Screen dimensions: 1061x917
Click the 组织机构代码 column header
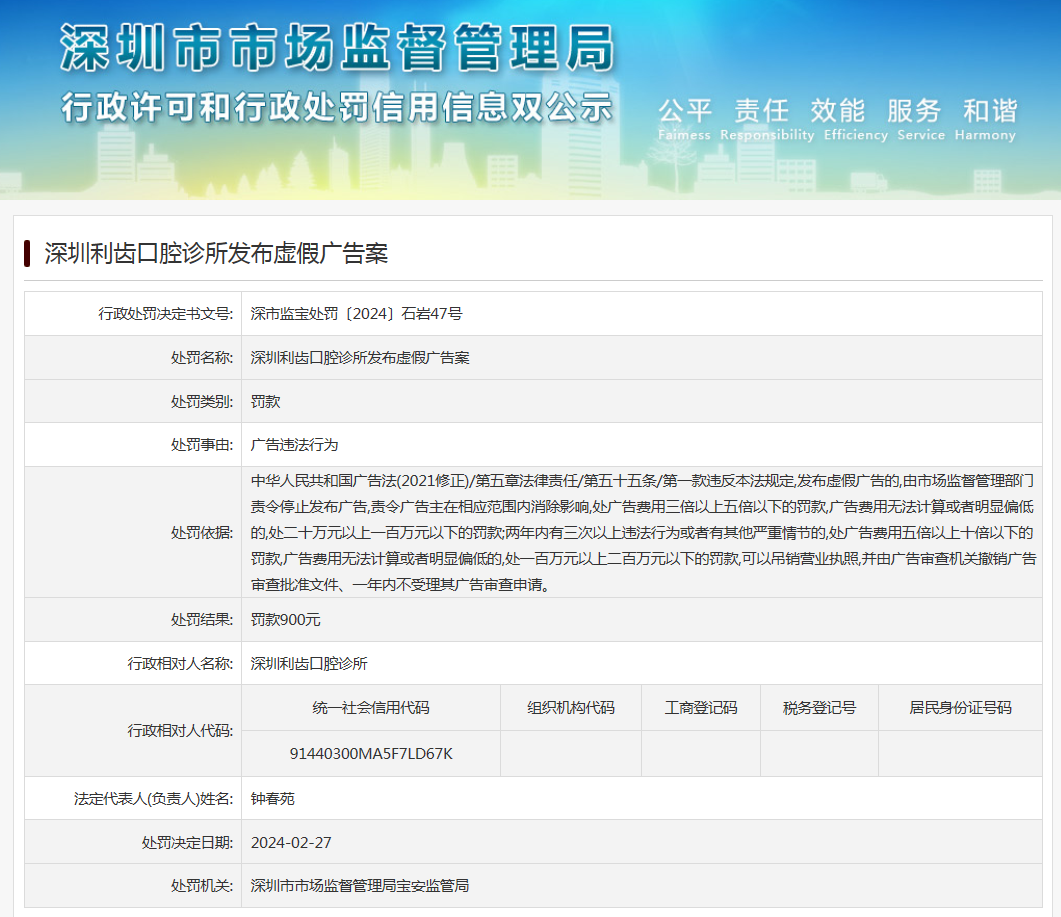click(571, 707)
